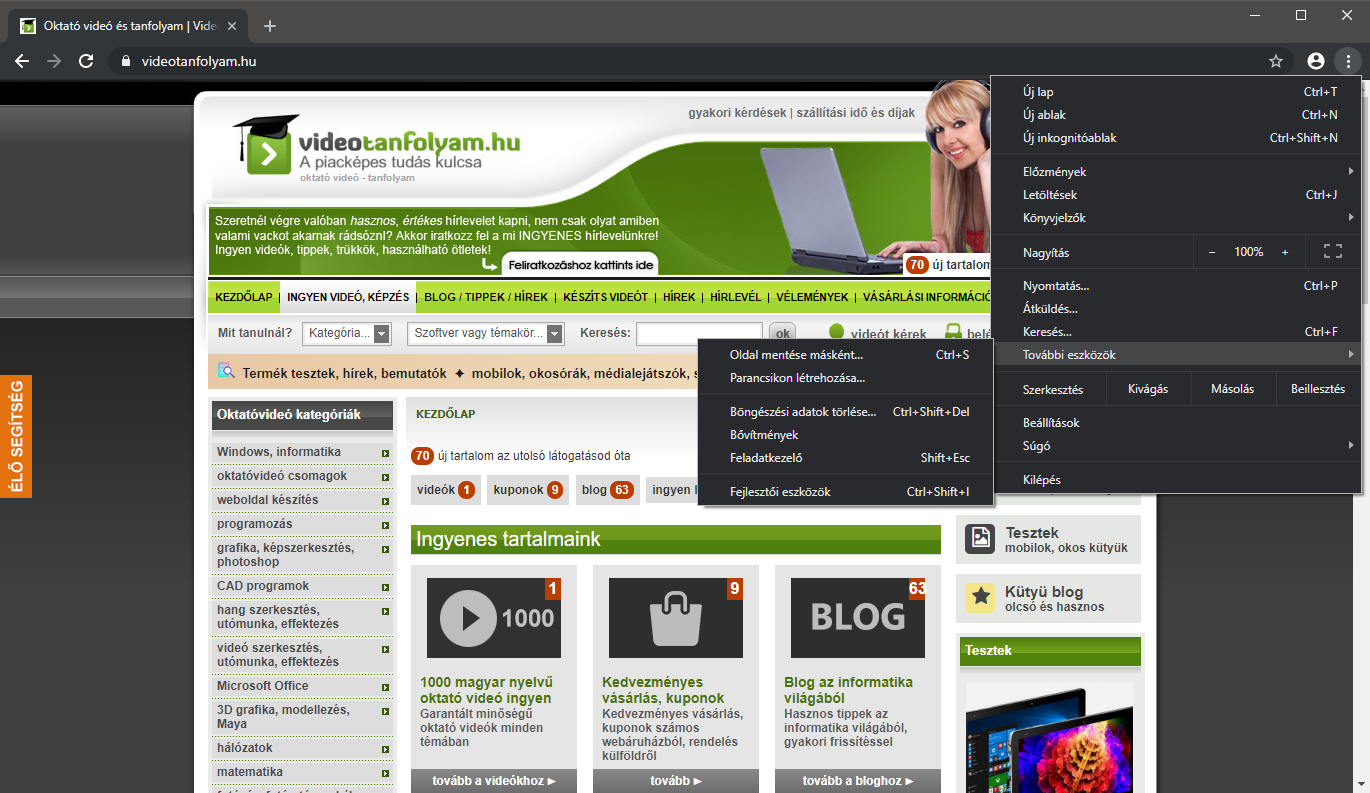Click the green arrow beside CAD programok
1370x793 pixels.
pos(385,587)
